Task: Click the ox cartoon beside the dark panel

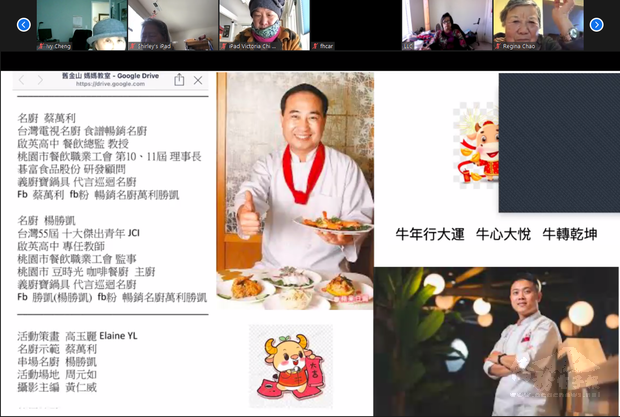Action: click(x=476, y=145)
